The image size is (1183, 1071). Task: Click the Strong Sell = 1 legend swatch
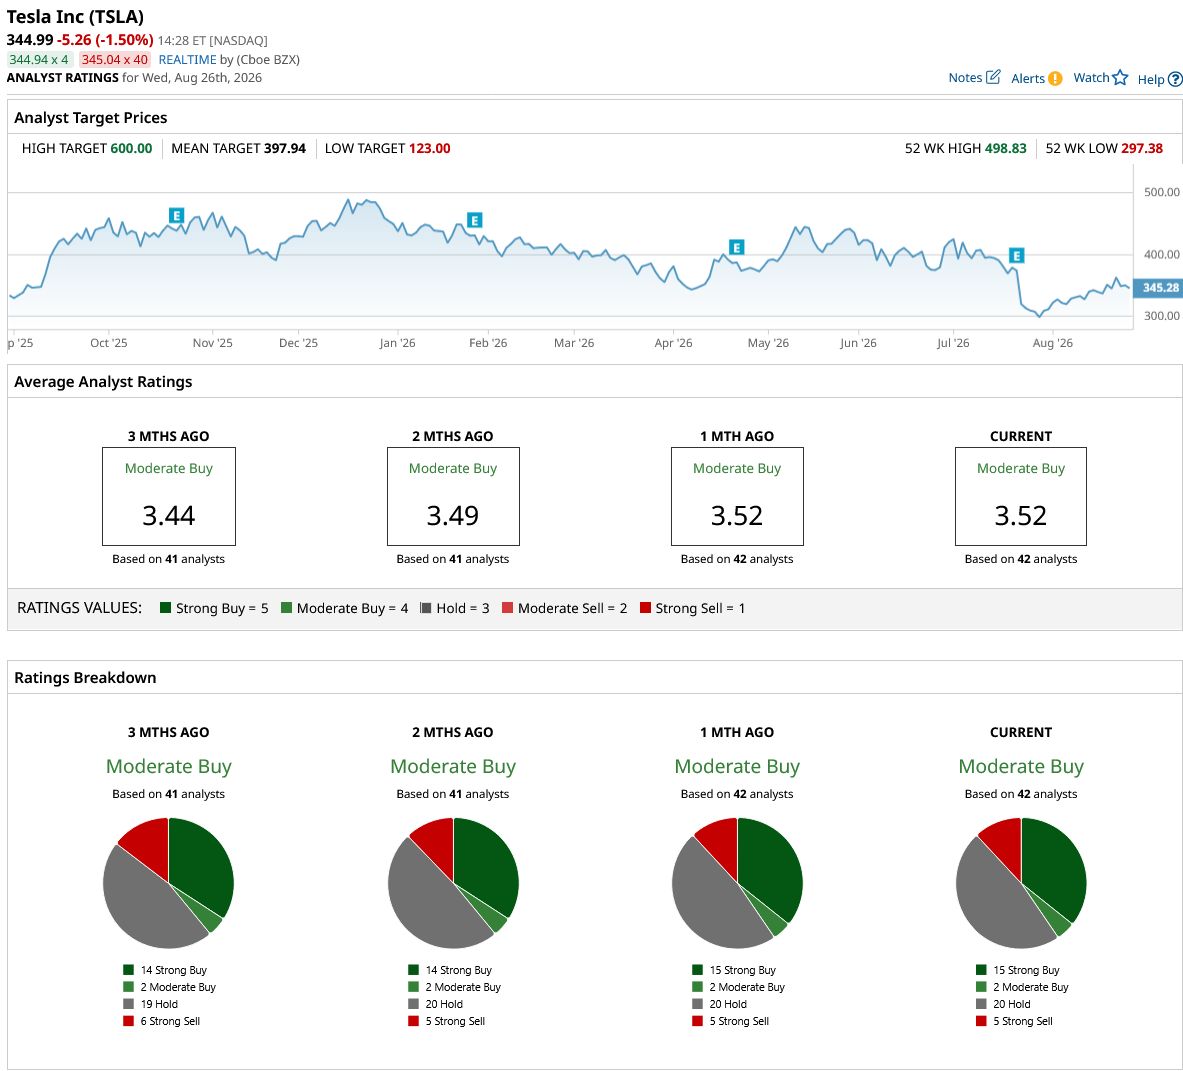pos(645,608)
